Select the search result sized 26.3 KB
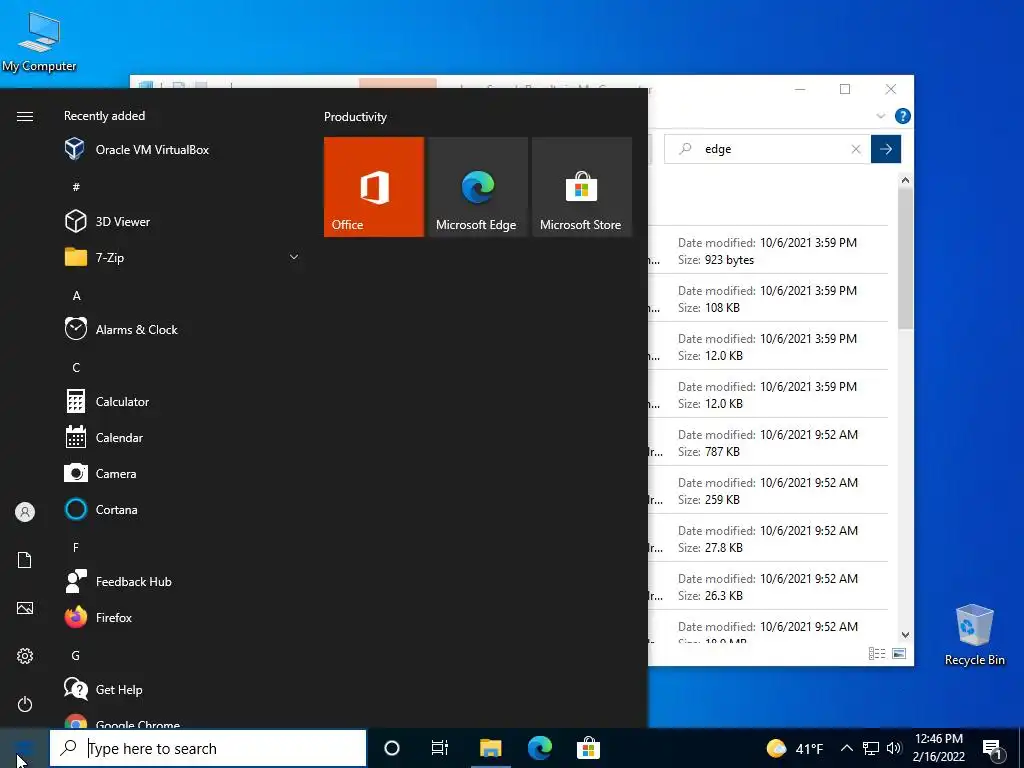Screen dimensions: 1024x768 pyautogui.click(x=767, y=586)
